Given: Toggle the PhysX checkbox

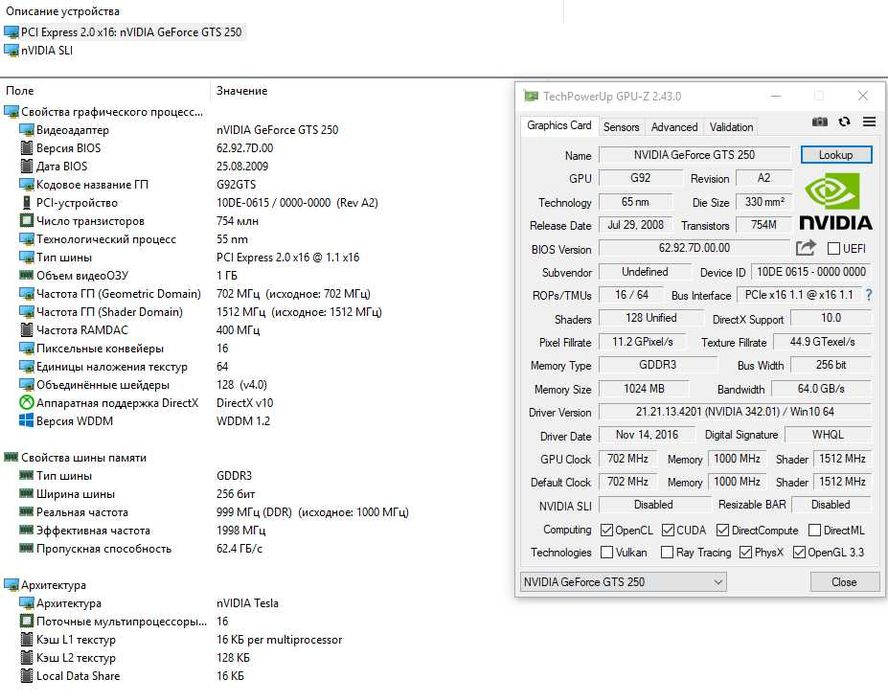Looking at the screenshot, I should pos(745,552).
